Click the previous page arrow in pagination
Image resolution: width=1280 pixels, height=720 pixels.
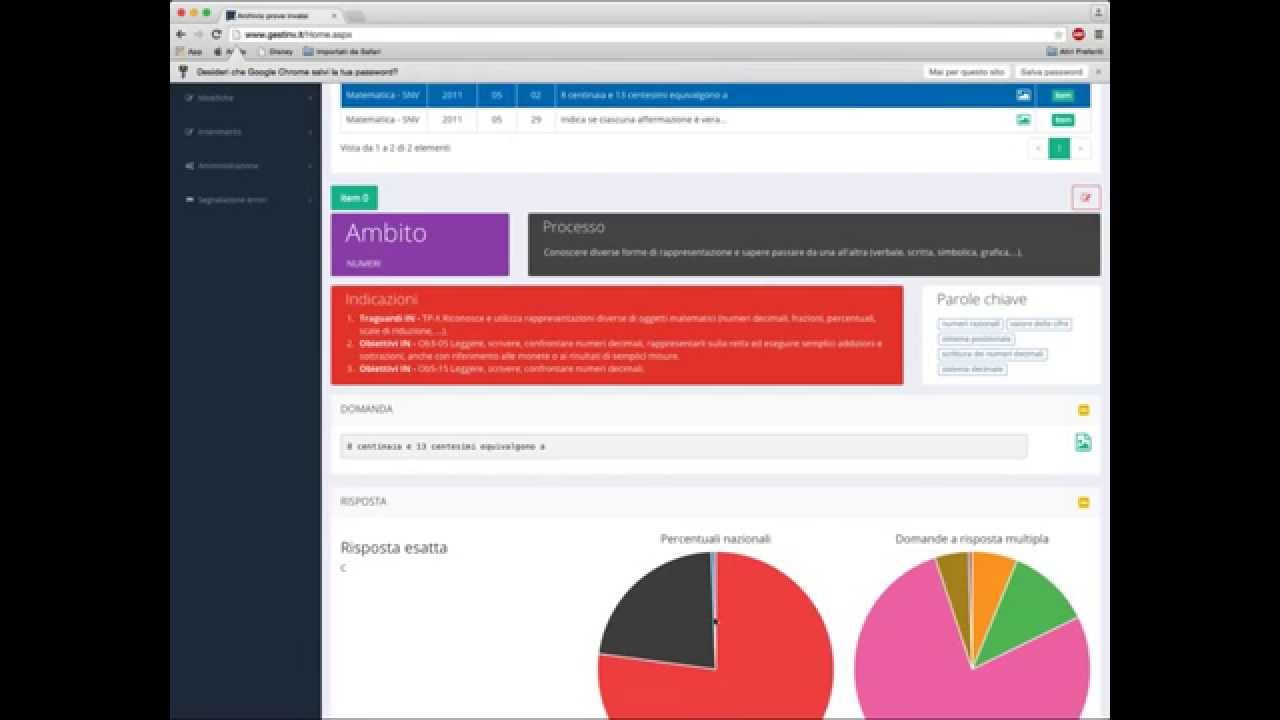[1038, 148]
